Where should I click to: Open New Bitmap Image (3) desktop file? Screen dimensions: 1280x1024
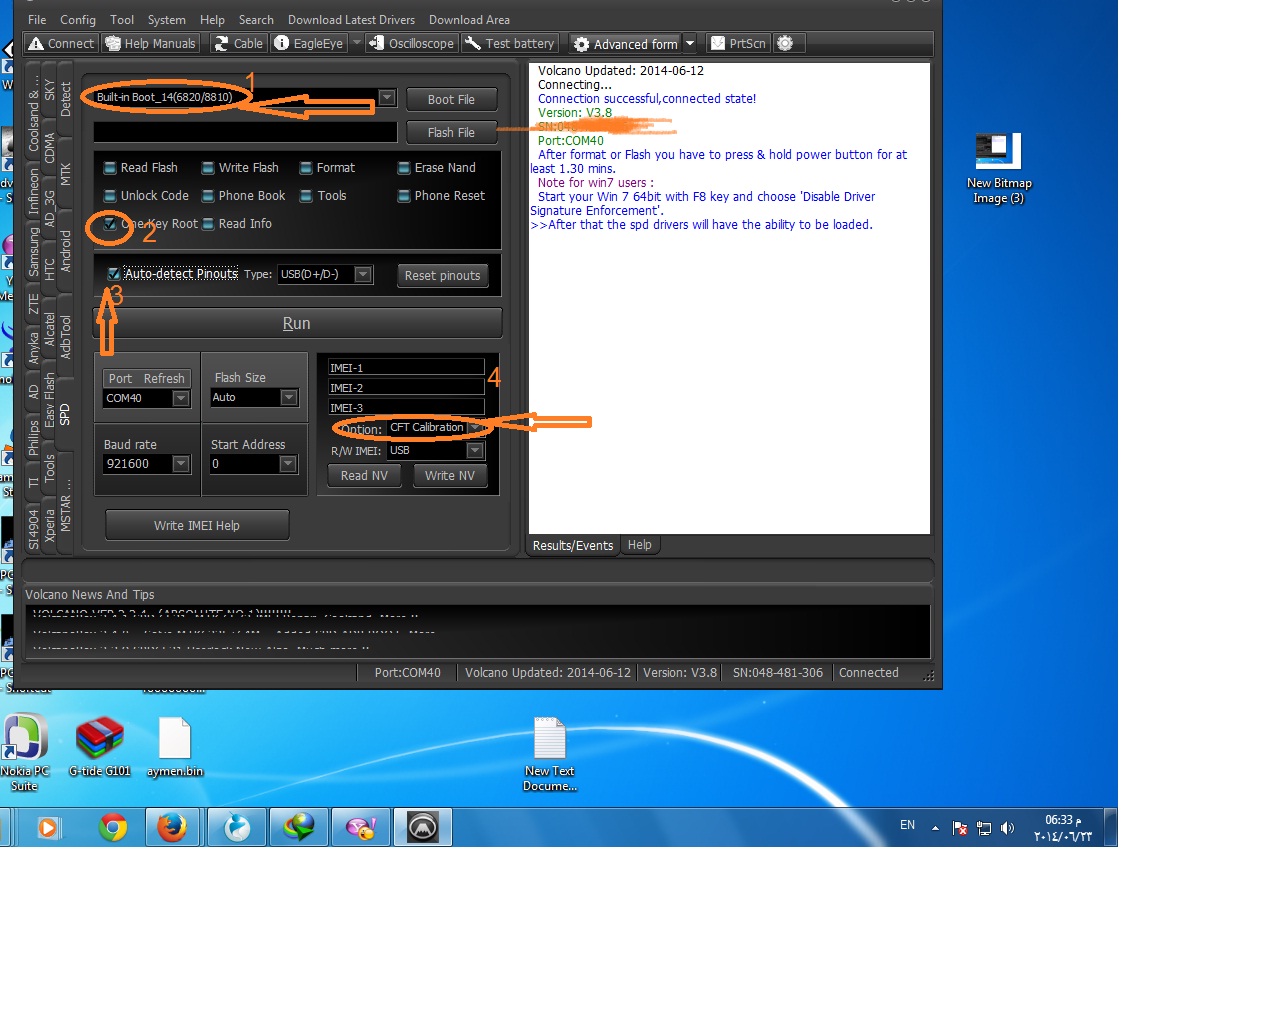[x=999, y=168]
